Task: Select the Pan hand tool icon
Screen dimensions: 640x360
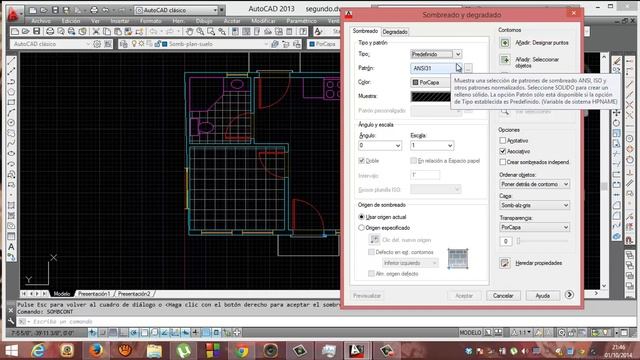Action: [x=189, y=31]
